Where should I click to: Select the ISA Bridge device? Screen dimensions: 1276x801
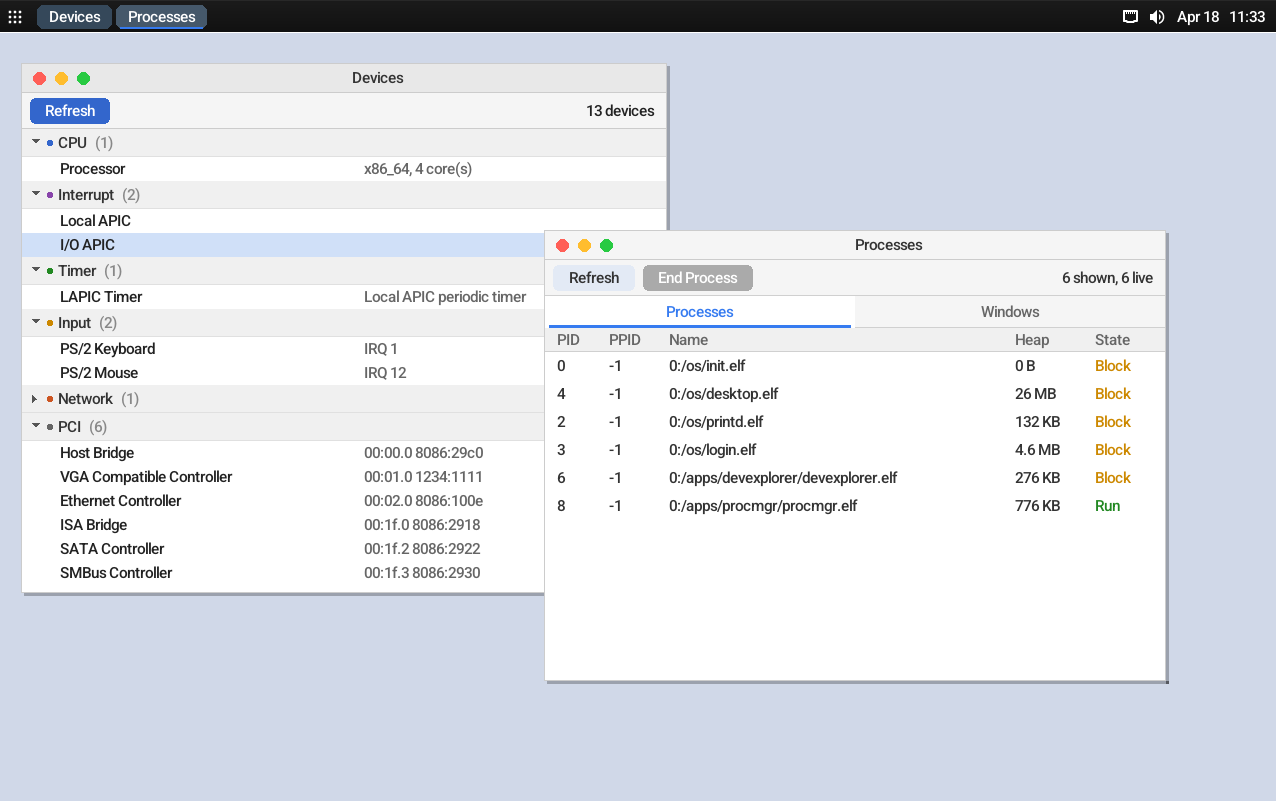(284, 525)
